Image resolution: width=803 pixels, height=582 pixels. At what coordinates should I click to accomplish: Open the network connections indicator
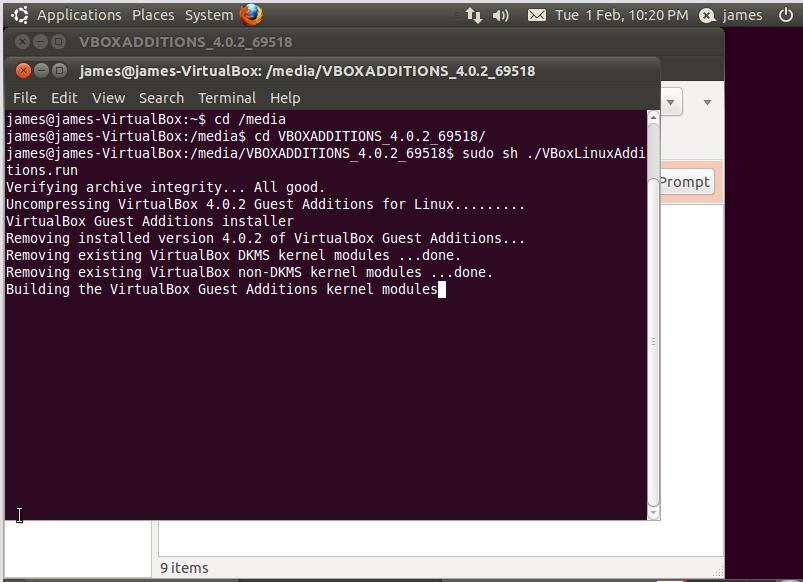472,15
